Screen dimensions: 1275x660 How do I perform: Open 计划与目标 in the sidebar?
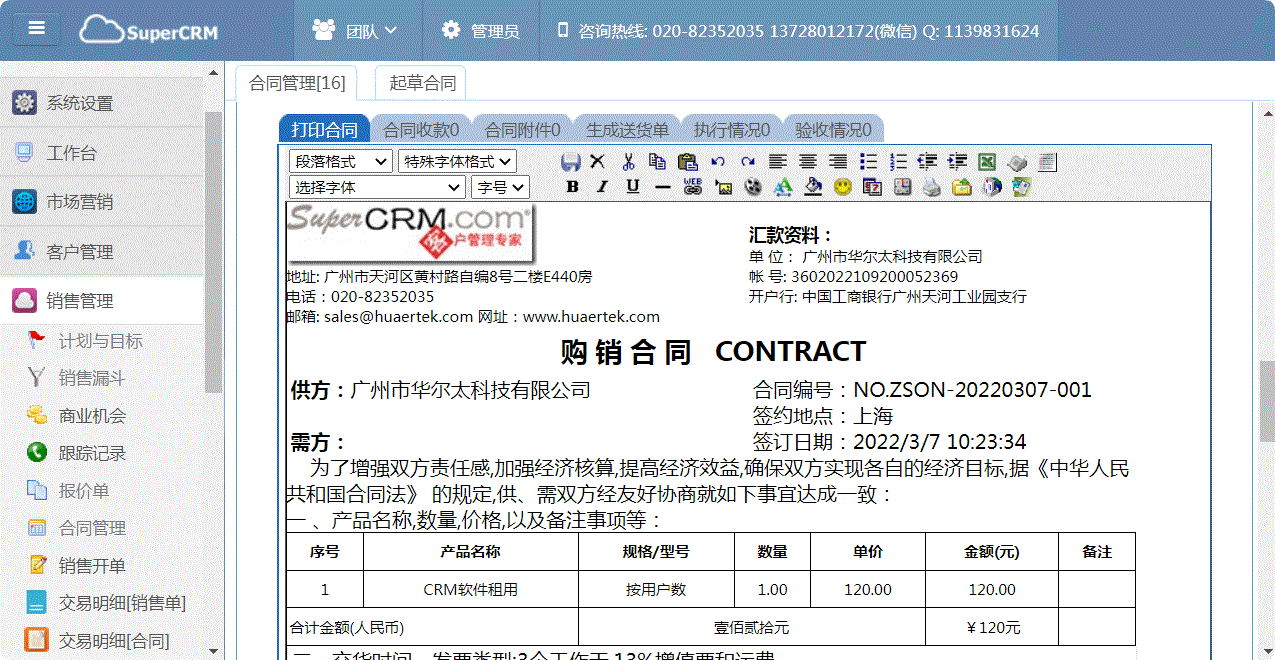click(101, 341)
